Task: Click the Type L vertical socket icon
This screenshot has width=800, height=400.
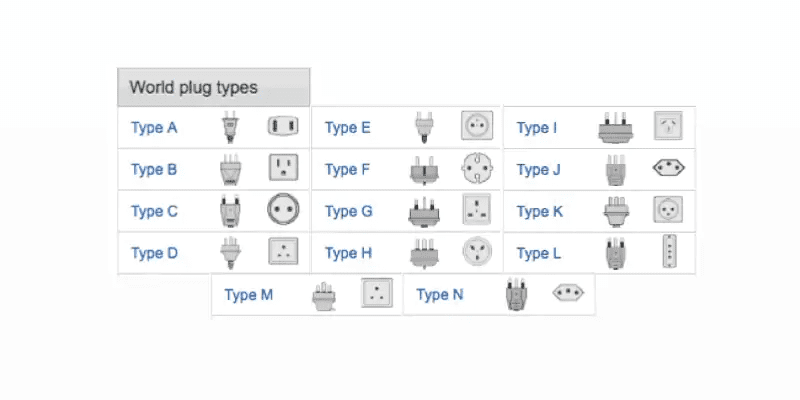Action: pos(669,251)
